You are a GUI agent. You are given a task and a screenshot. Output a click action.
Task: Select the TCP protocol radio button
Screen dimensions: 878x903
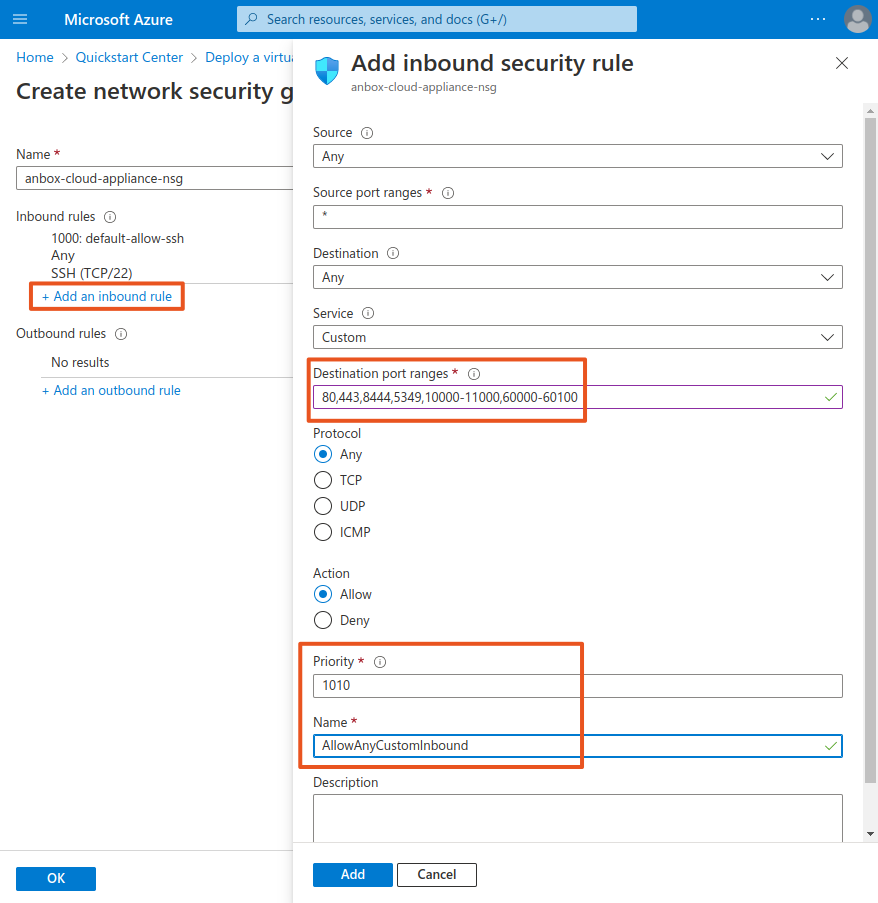[323, 480]
